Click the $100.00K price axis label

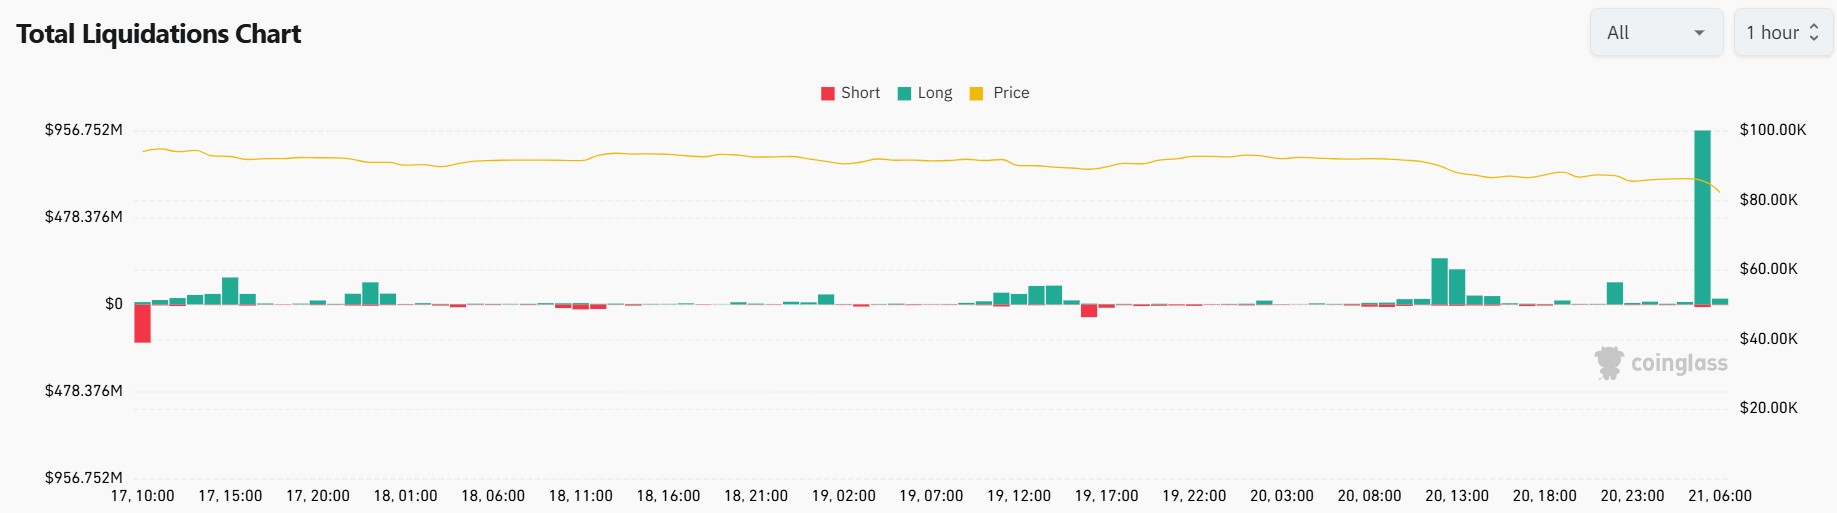1772,130
